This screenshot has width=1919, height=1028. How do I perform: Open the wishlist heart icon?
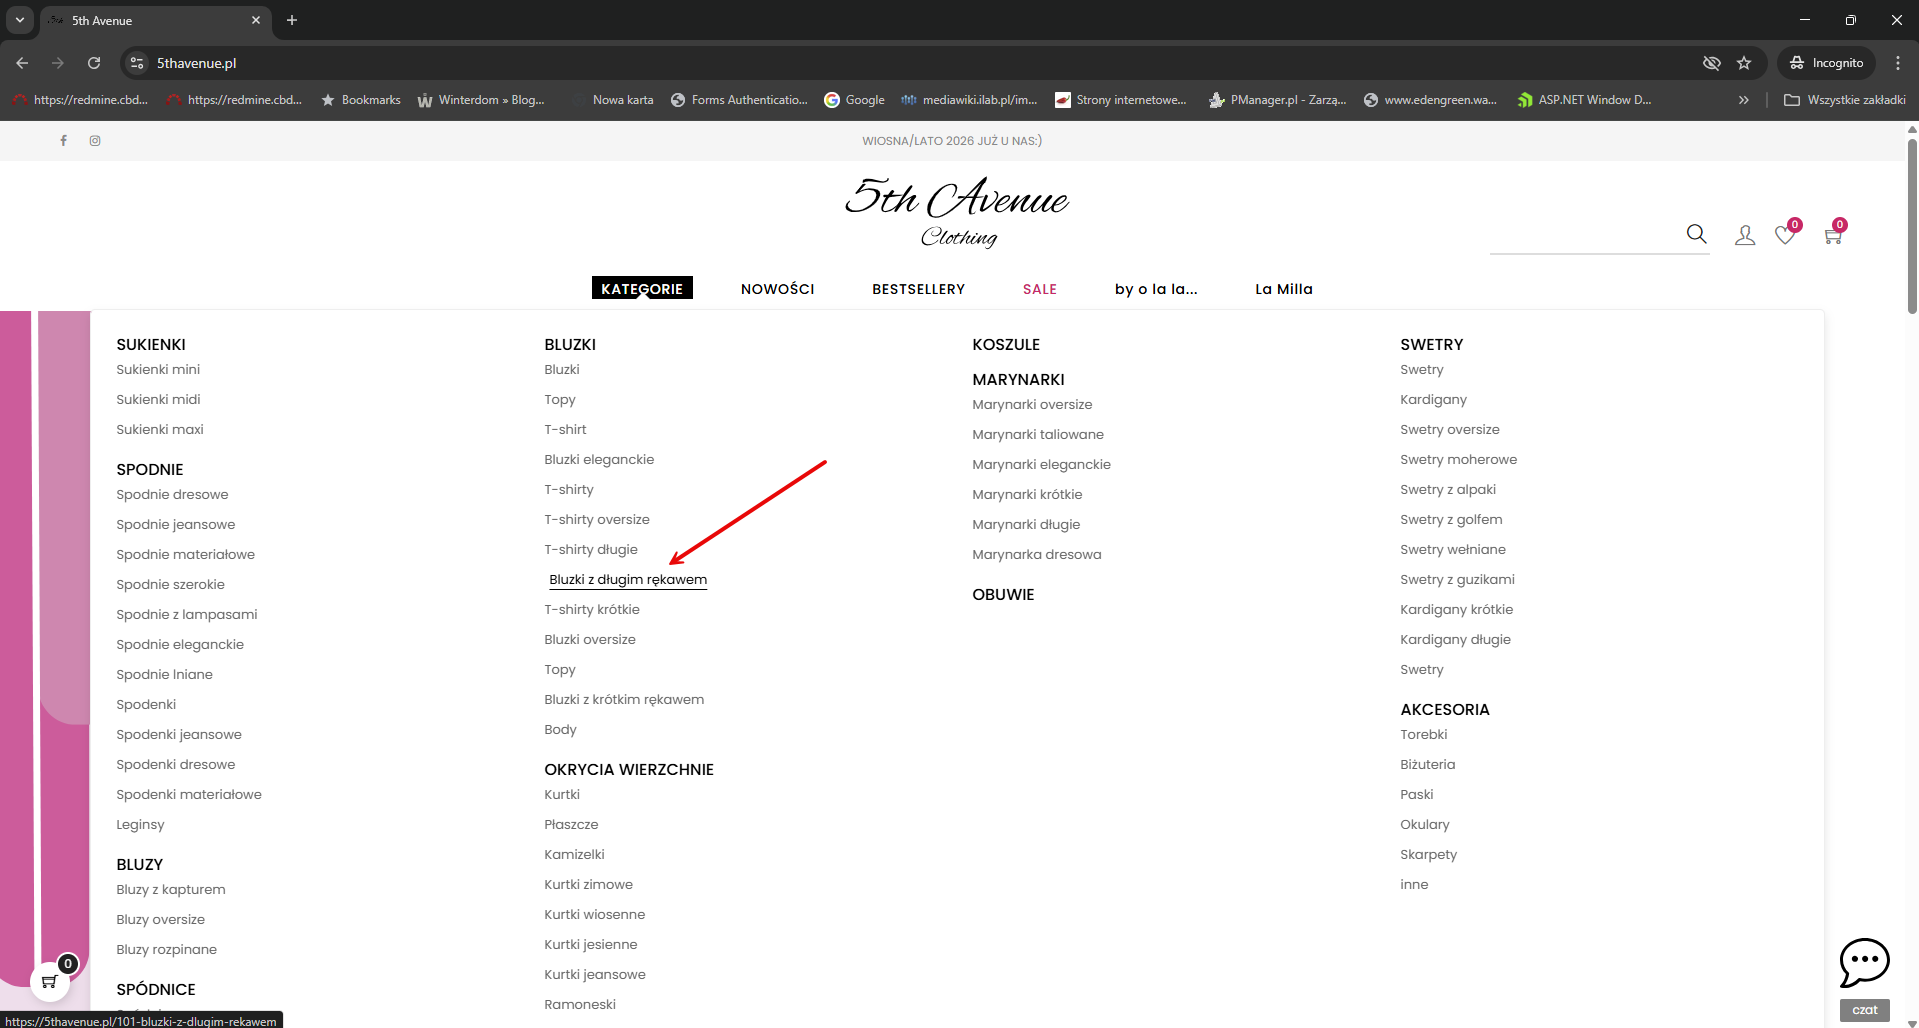coord(1785,235)
